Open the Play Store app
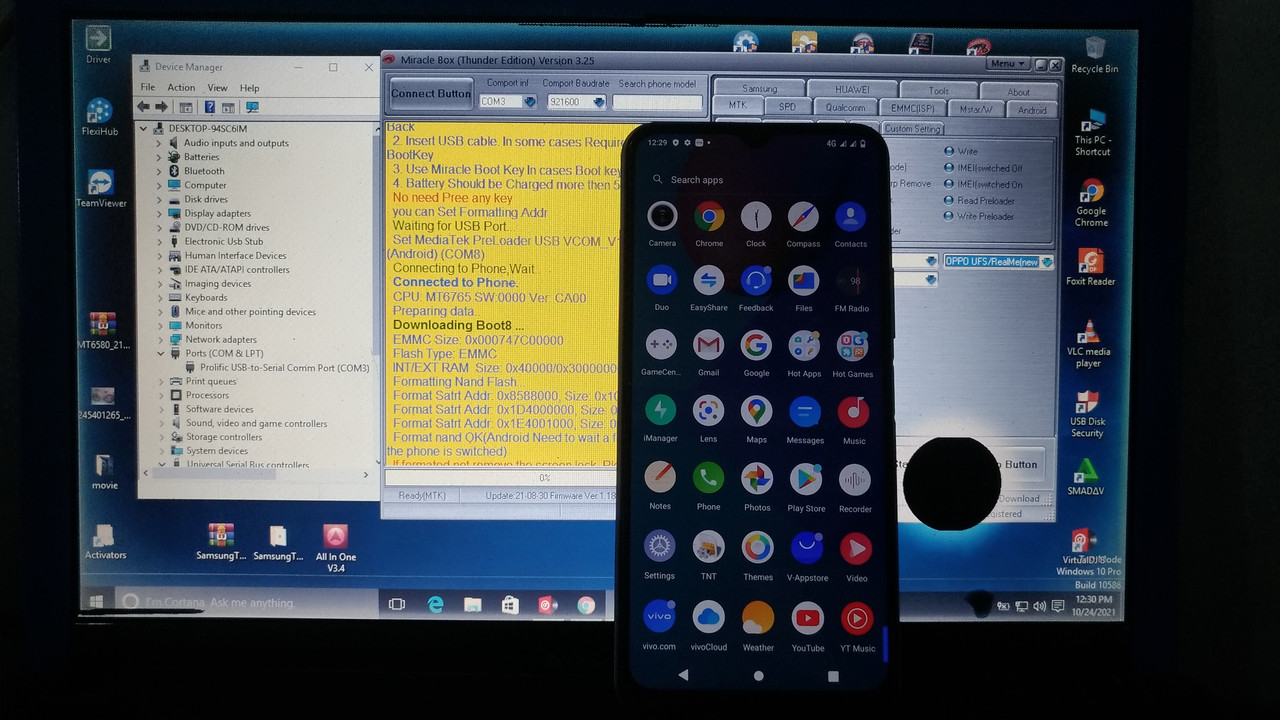The image size is (1280, 720). tap(806, 480)
